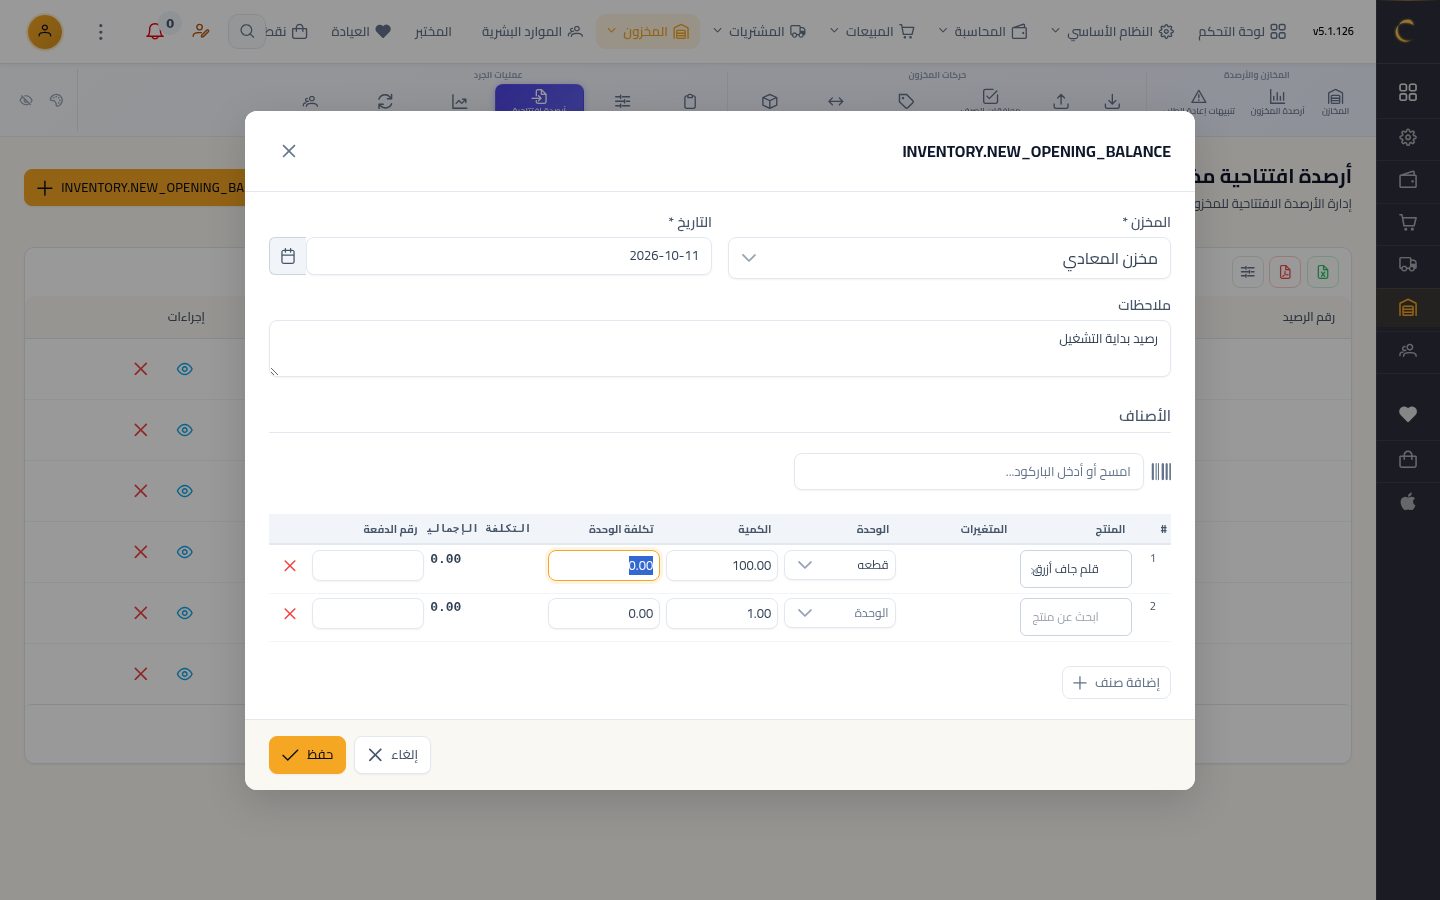Remove the first item row with red X

coord(290,566)
